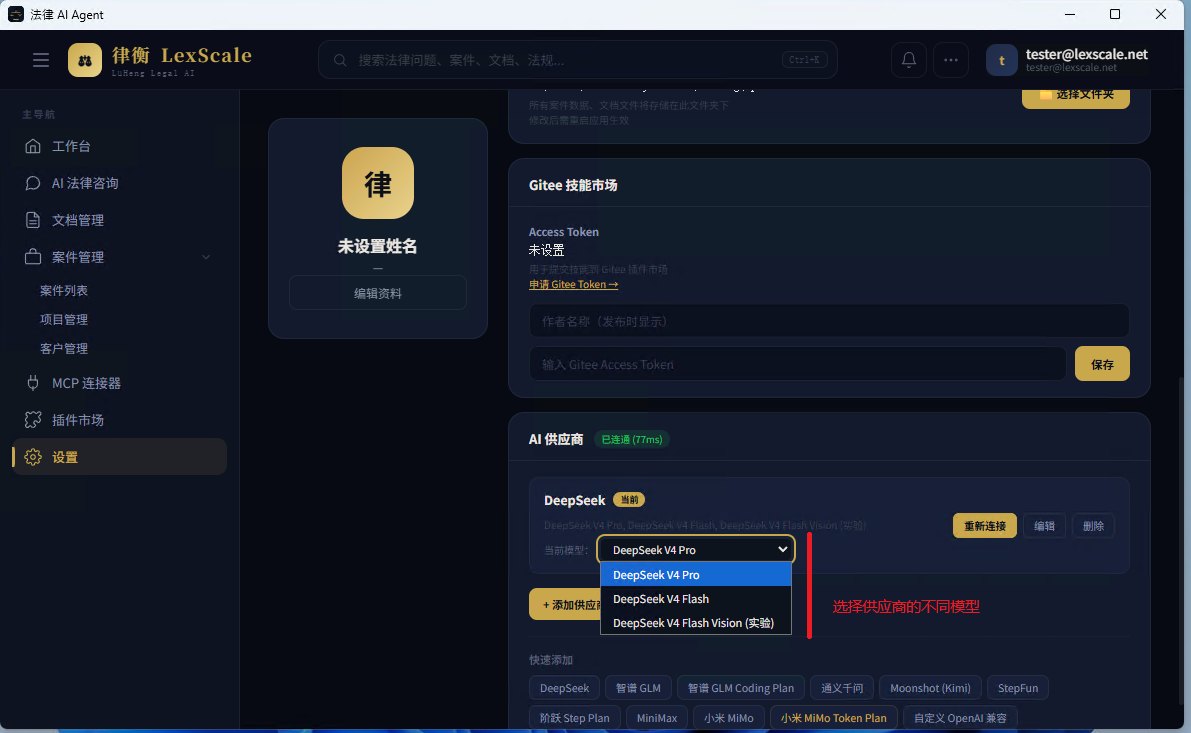Click 删除 for DeepSeek provider

(x=1093, y=526)
